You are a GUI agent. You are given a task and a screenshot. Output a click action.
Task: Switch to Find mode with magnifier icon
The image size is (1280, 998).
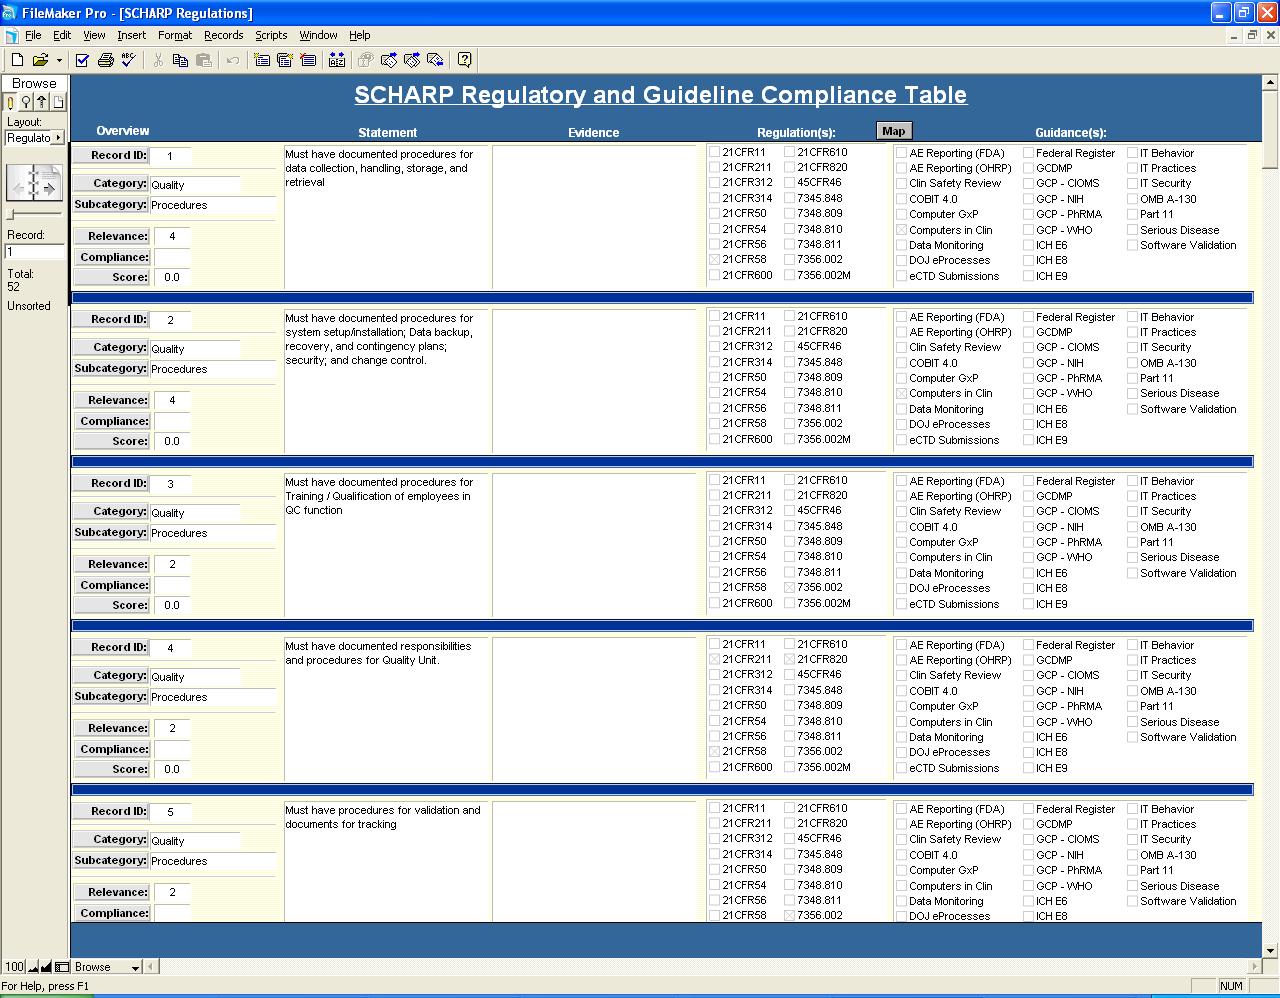pyautogui.click(x=26, y=102)
